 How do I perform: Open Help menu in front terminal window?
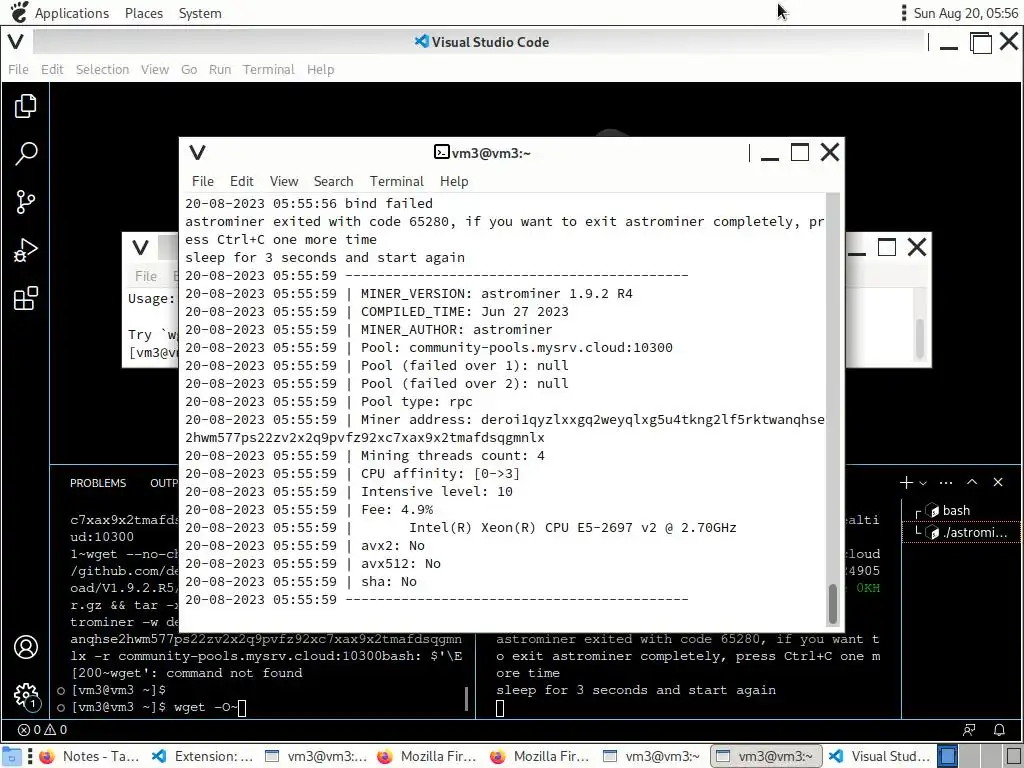[x=454, y=182]
